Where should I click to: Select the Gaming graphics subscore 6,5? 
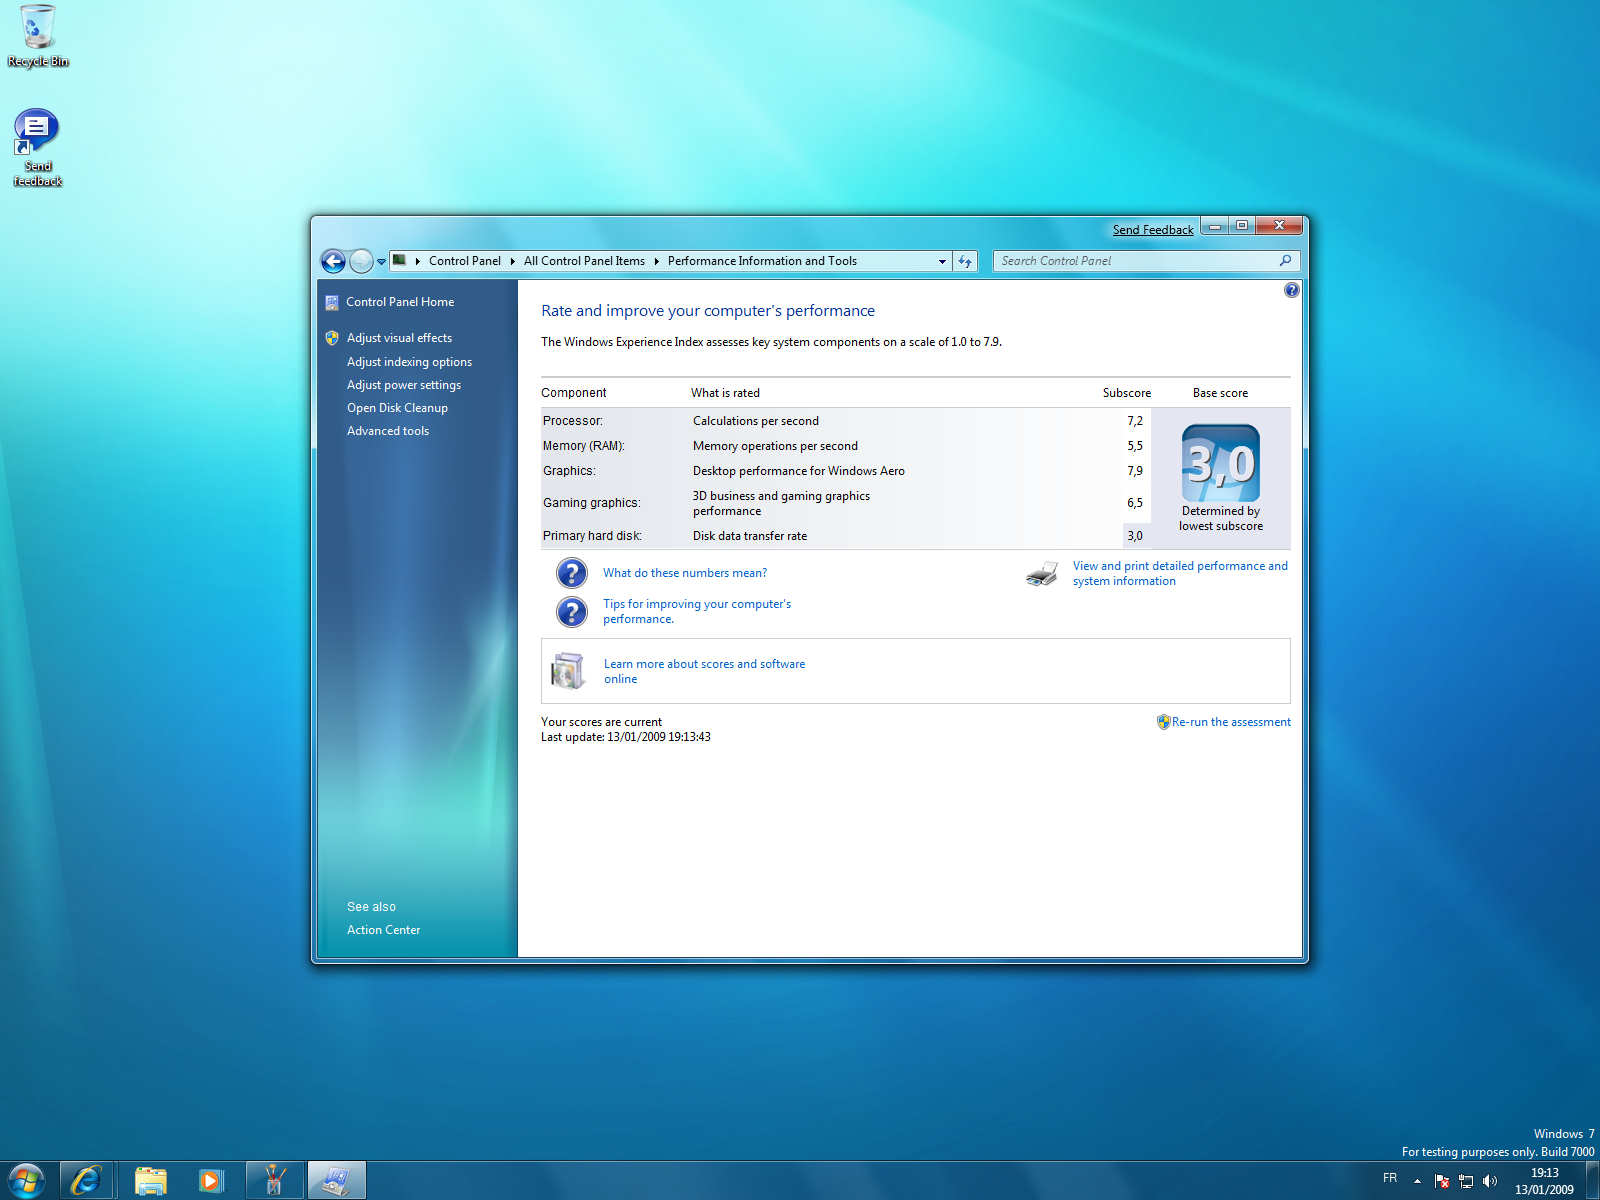(x=1135, y=503)
